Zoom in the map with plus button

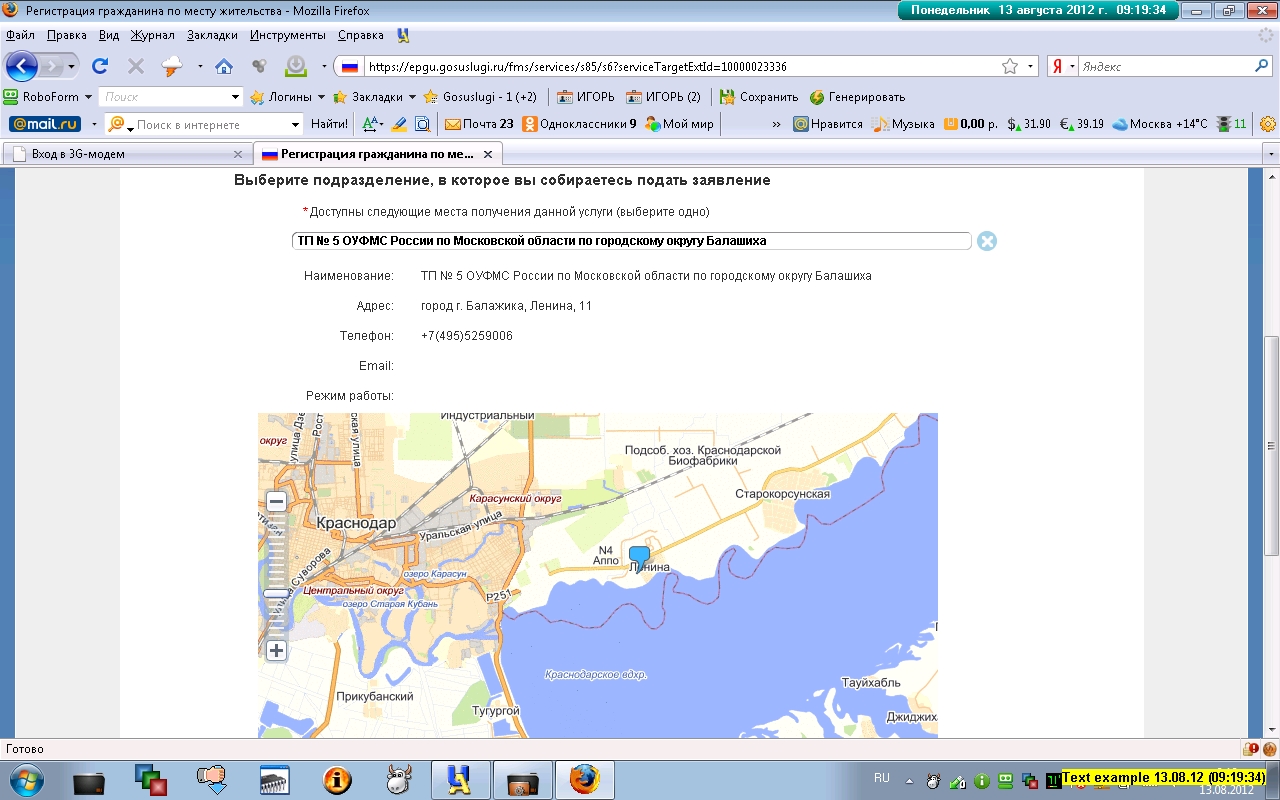pyautogui.click(x=276, y=650)
